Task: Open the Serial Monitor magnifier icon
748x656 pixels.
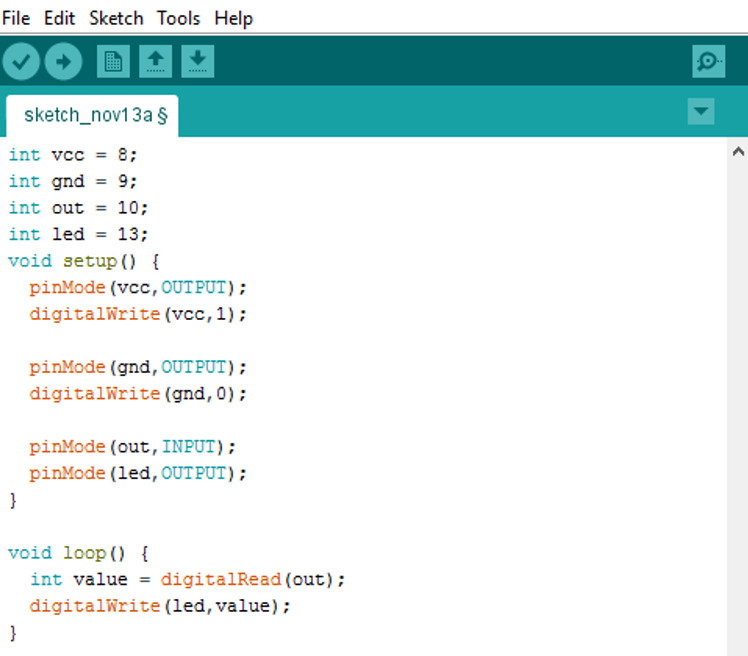Action: tap(708, 62)
